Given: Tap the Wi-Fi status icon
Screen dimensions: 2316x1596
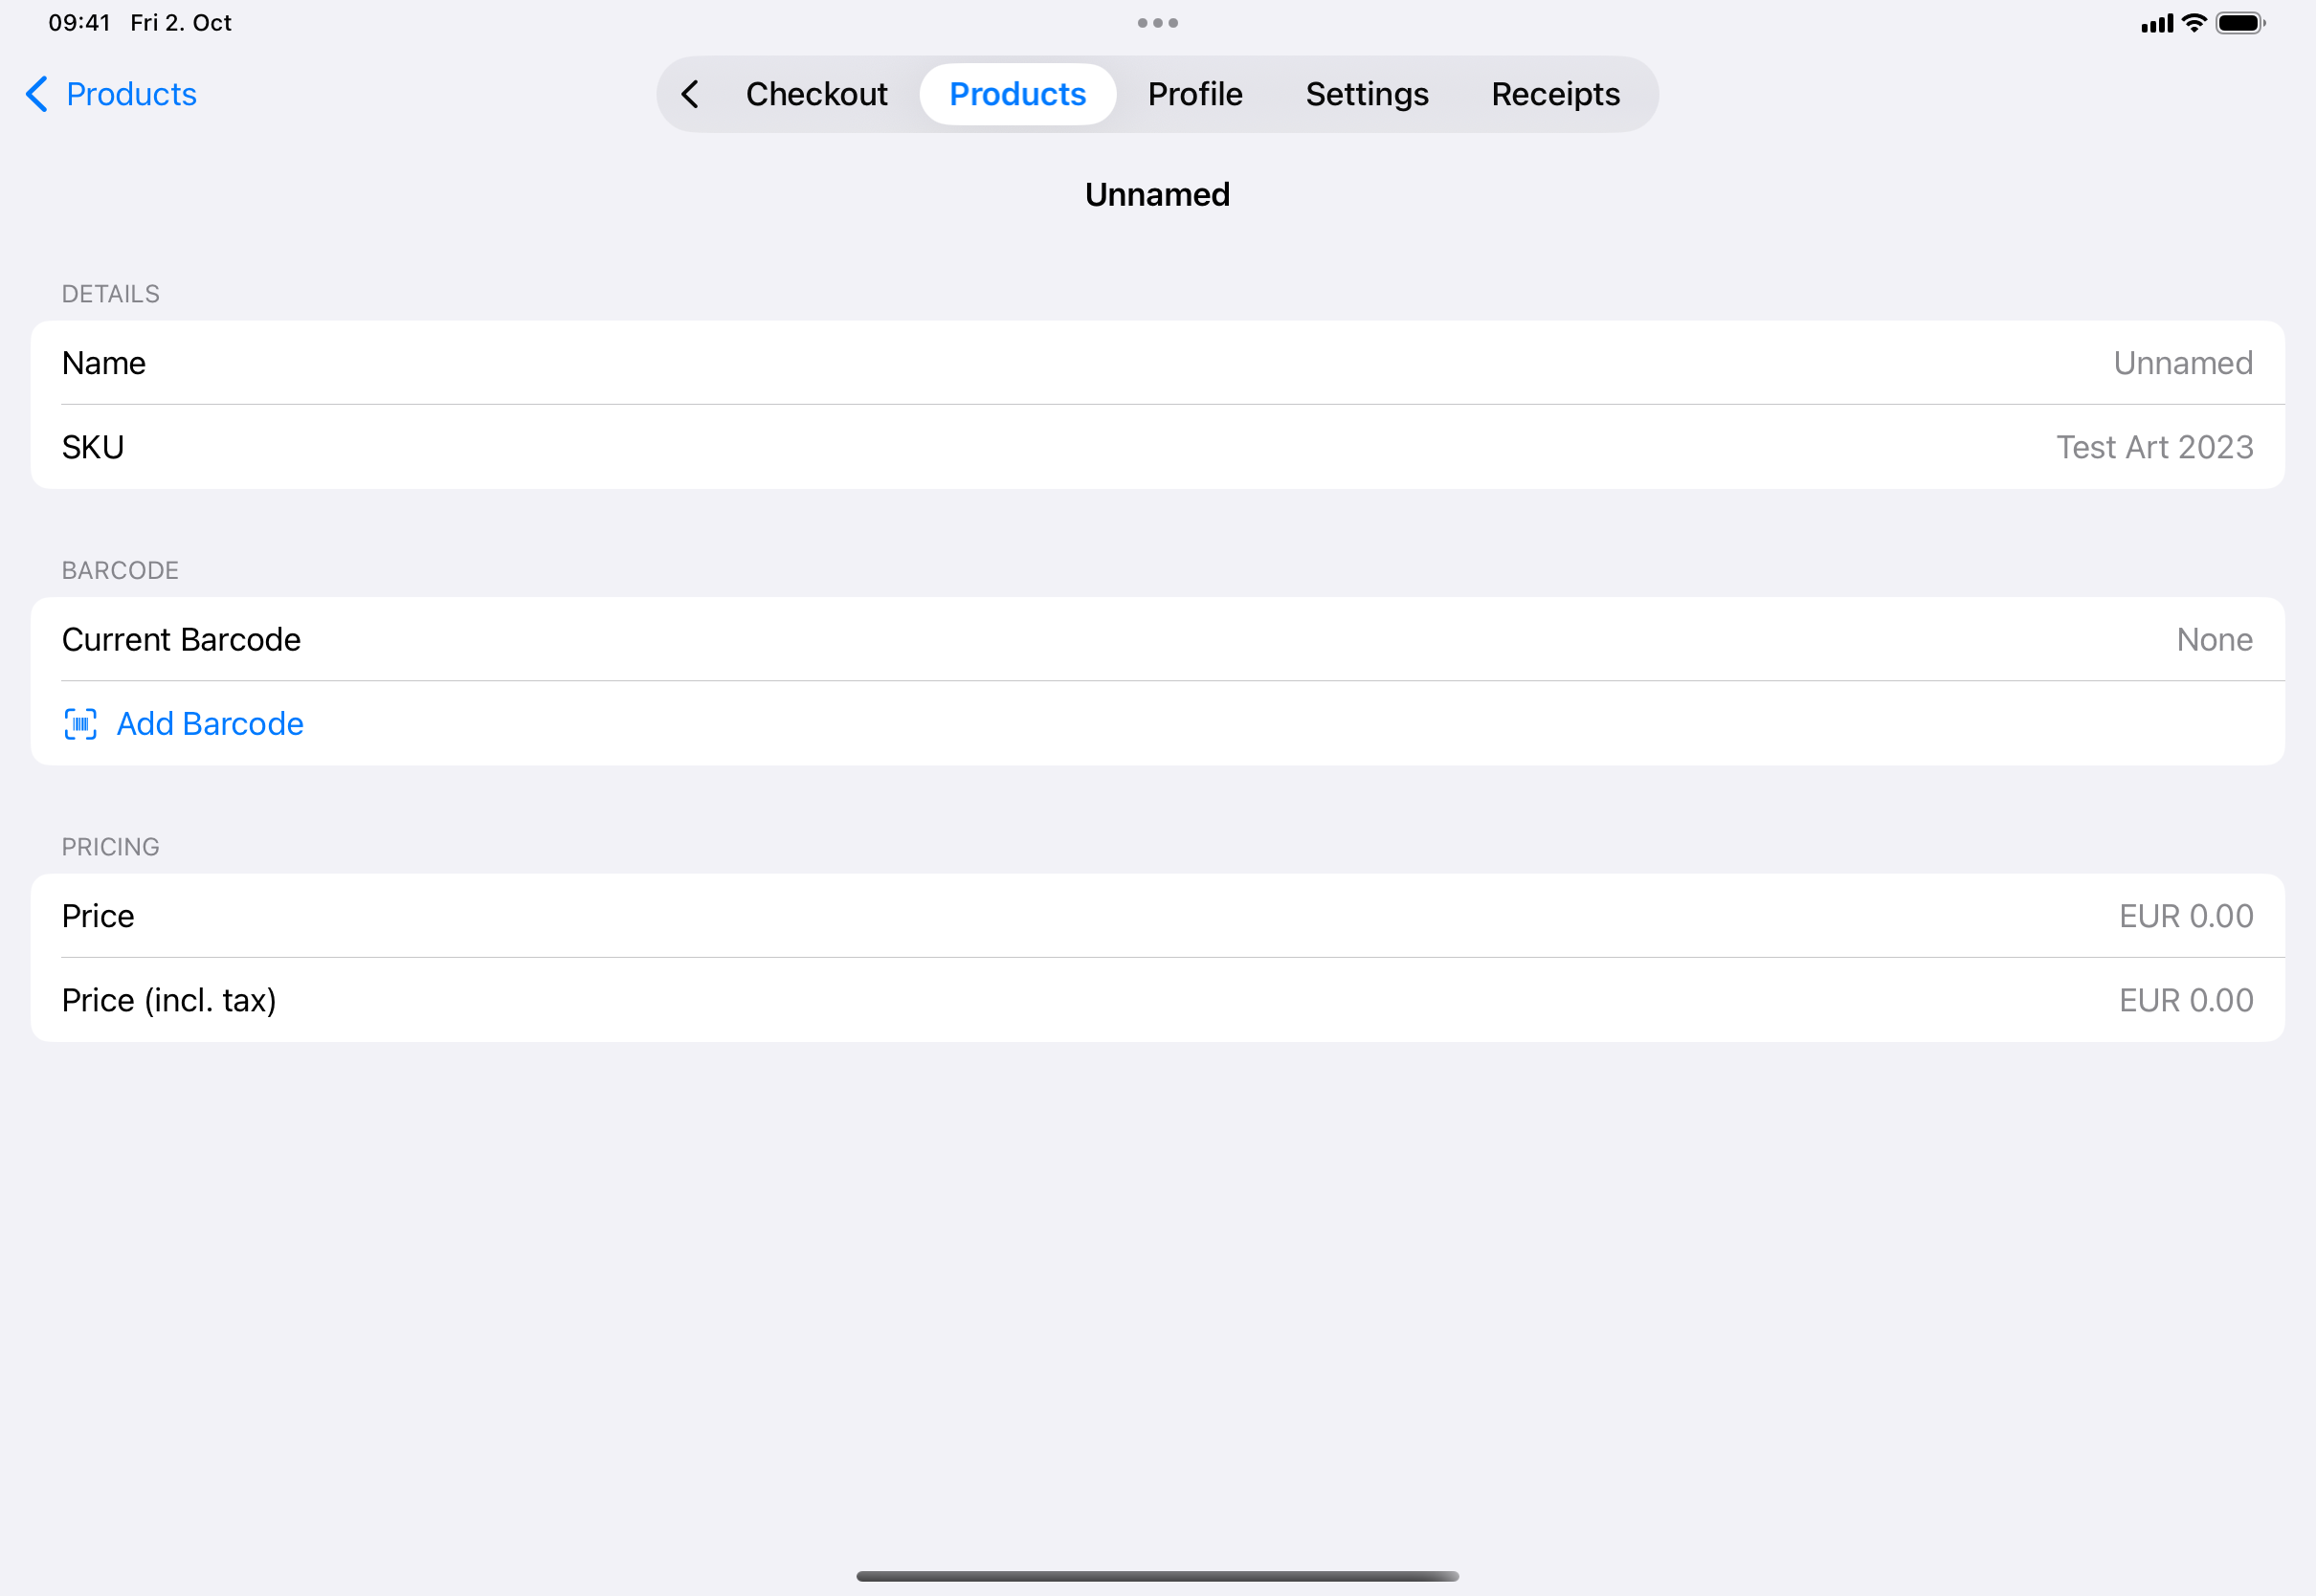Looking at the screenshot, I should click(x=2194, y=22).
